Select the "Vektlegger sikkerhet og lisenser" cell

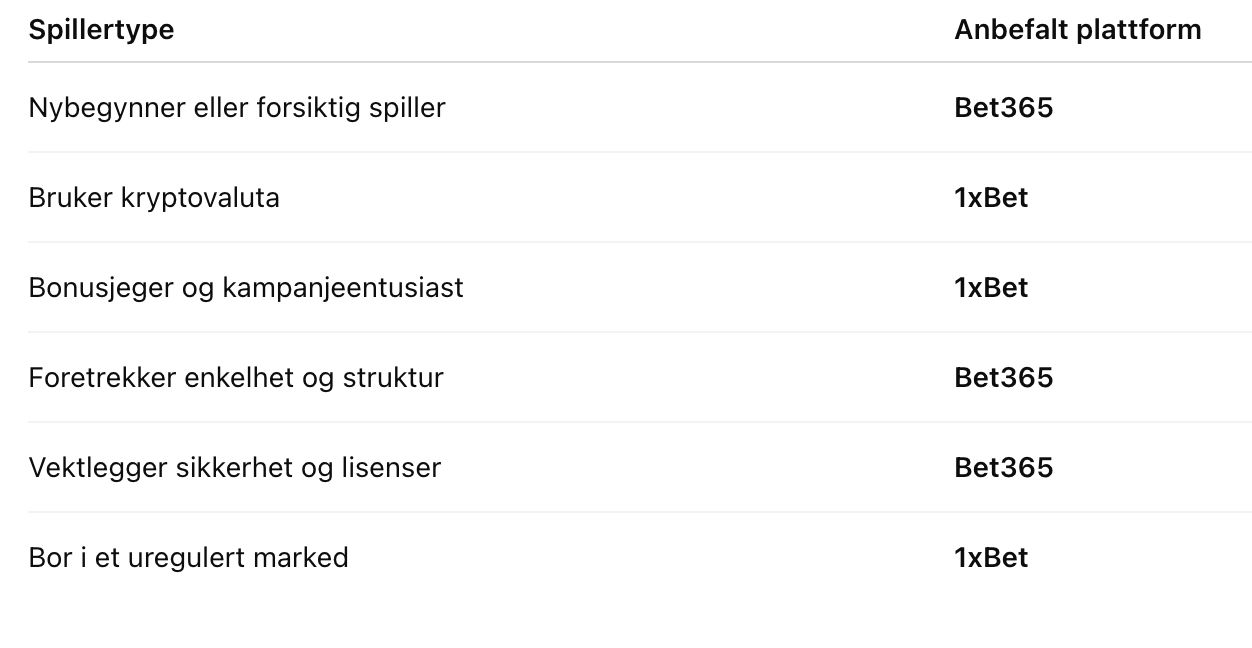click(x=235, y=468)
